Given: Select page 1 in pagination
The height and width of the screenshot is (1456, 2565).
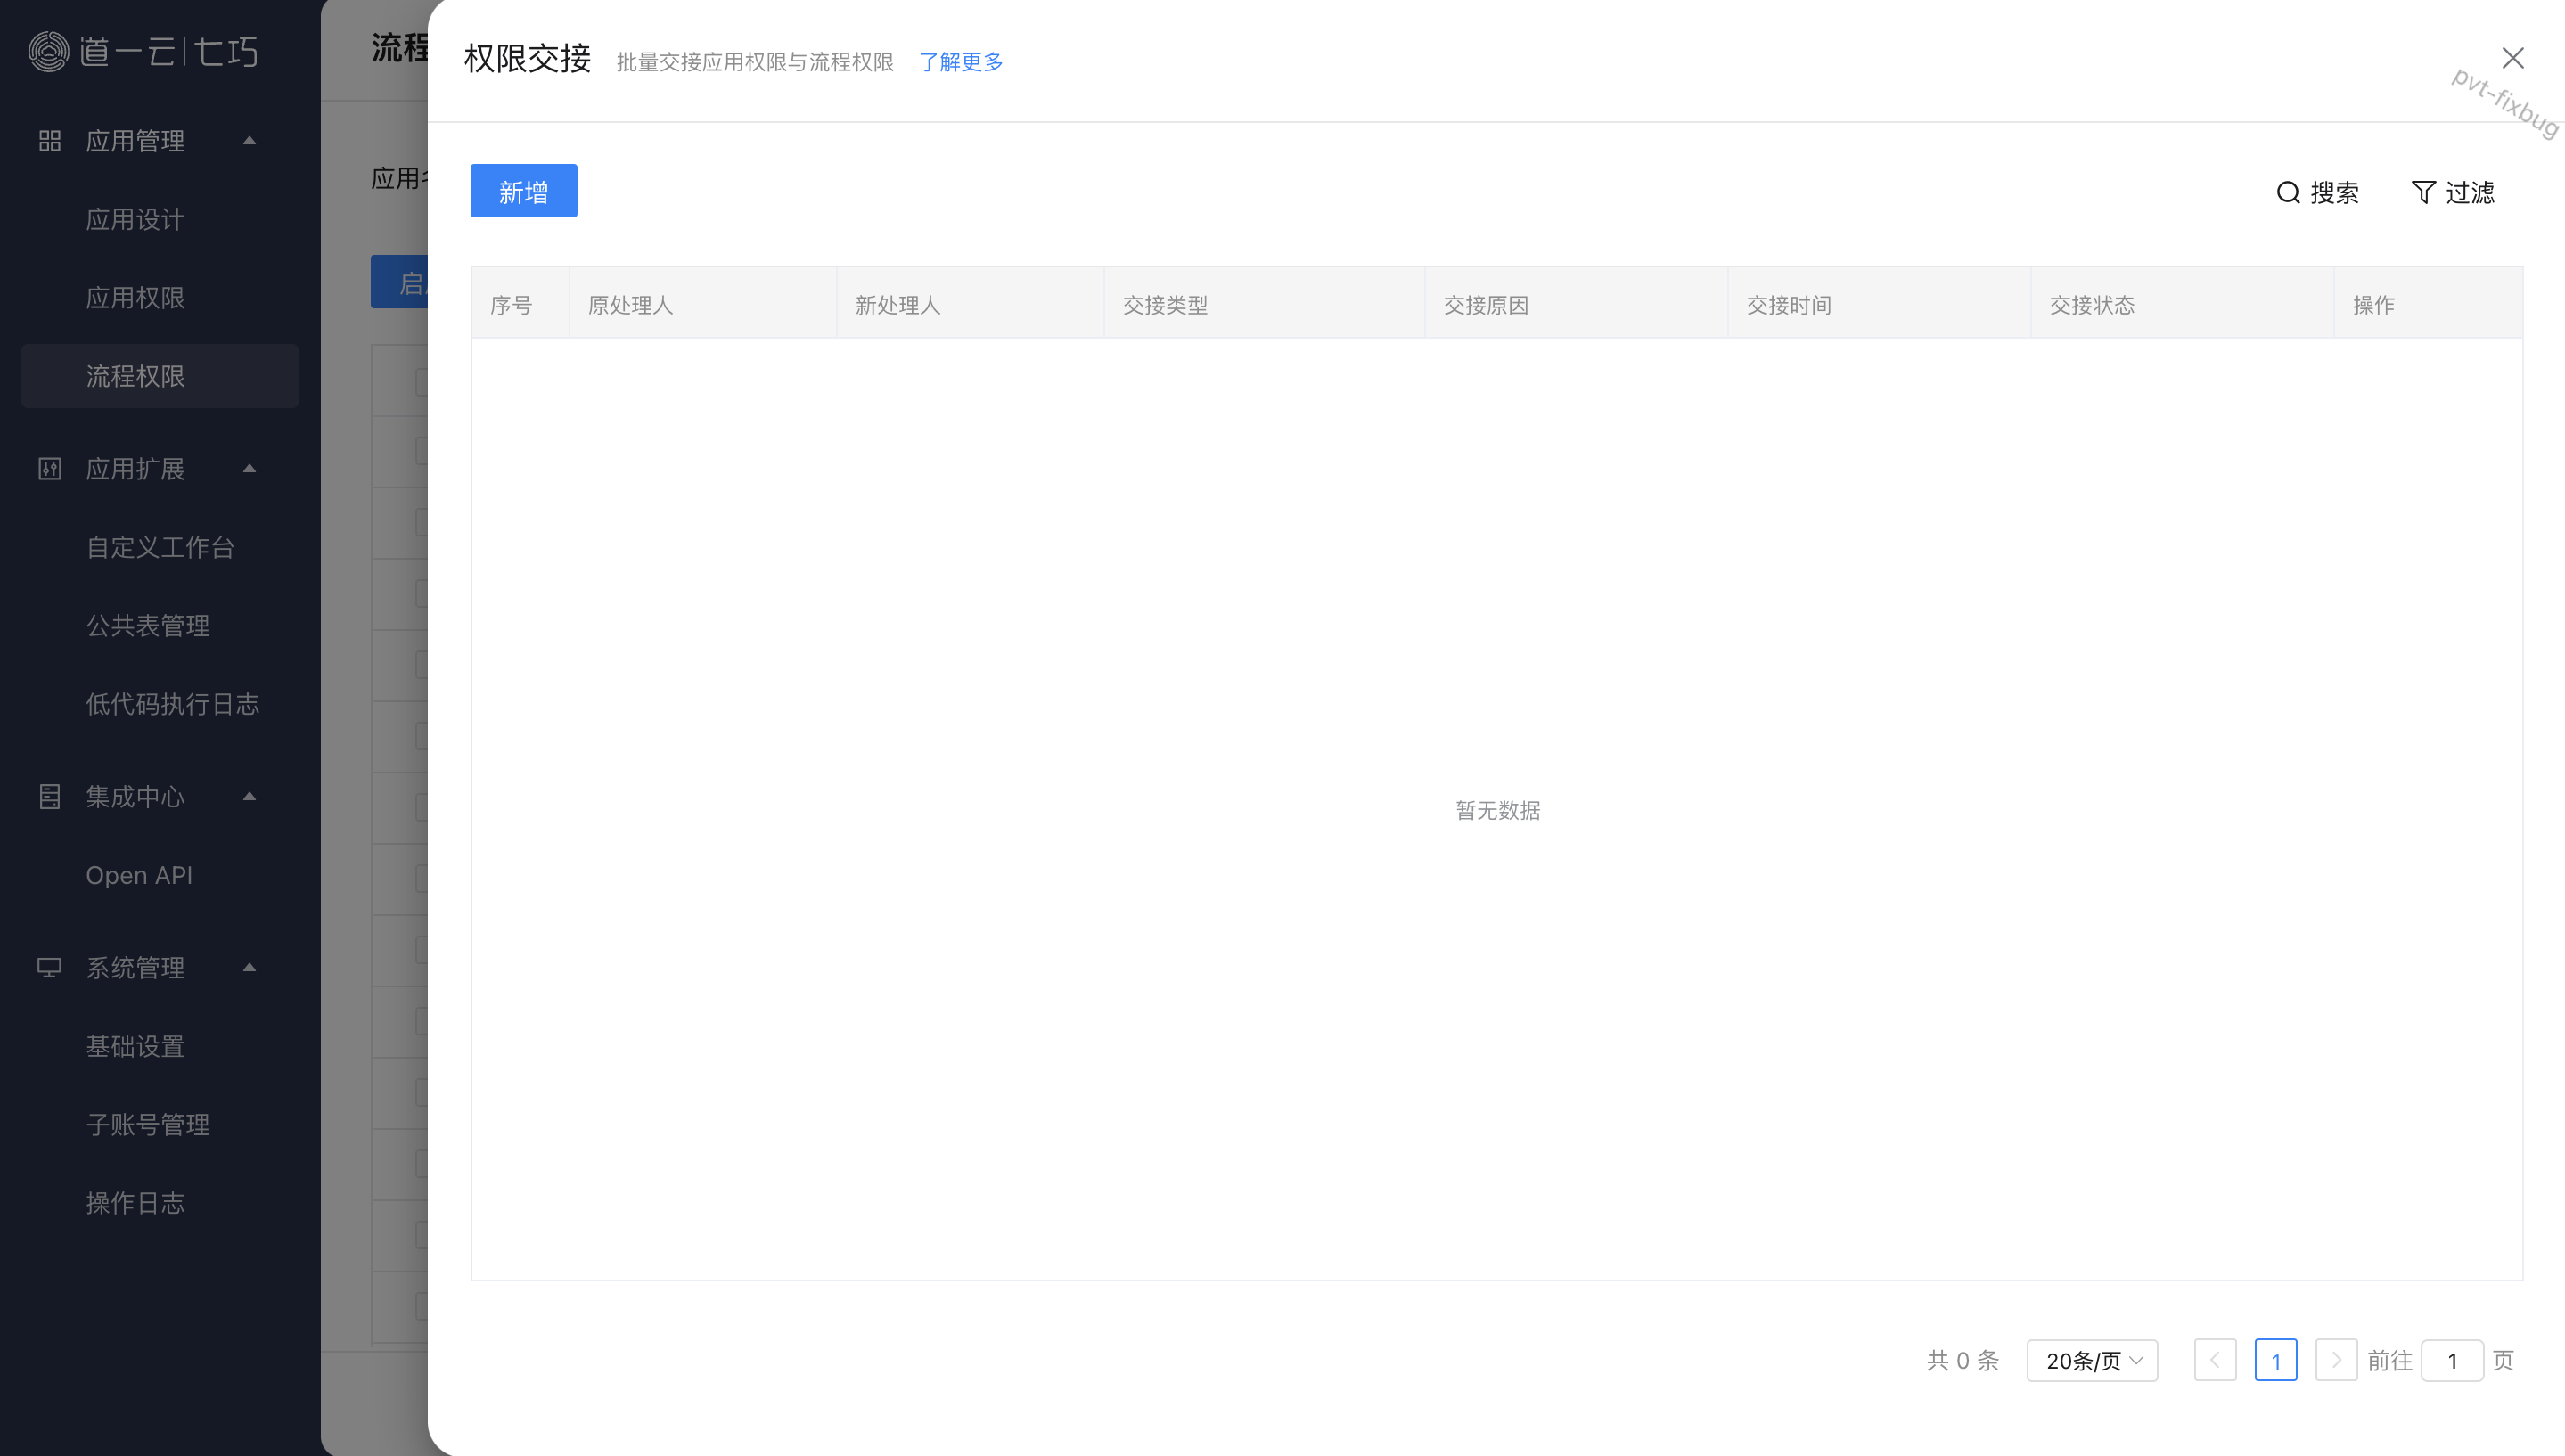Looking at the screenshot, I should (x=2276, y=1360).
